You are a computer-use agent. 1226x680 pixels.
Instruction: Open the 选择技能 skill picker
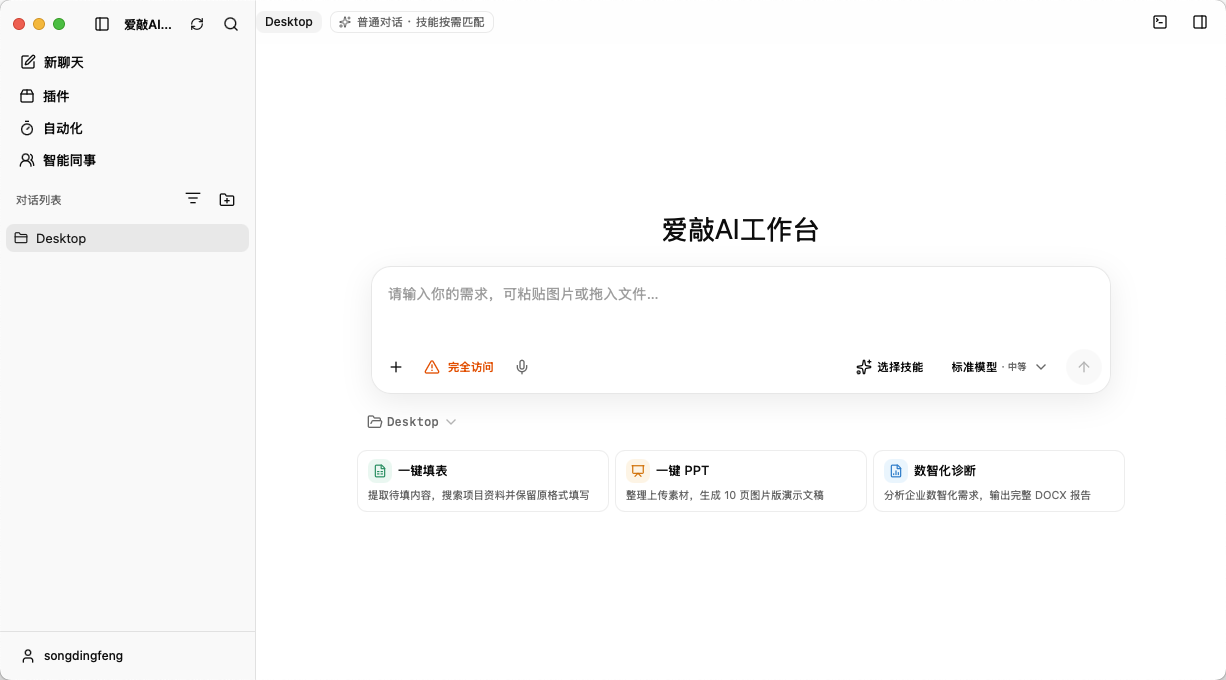(890, 367)
